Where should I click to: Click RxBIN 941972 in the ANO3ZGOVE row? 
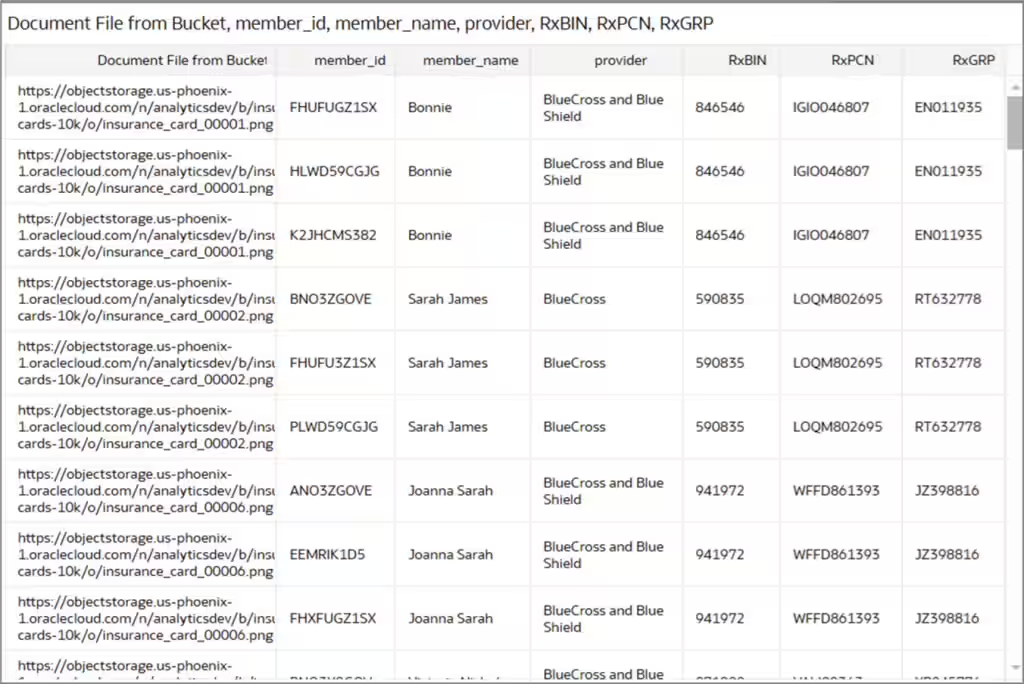pos(720,491)
